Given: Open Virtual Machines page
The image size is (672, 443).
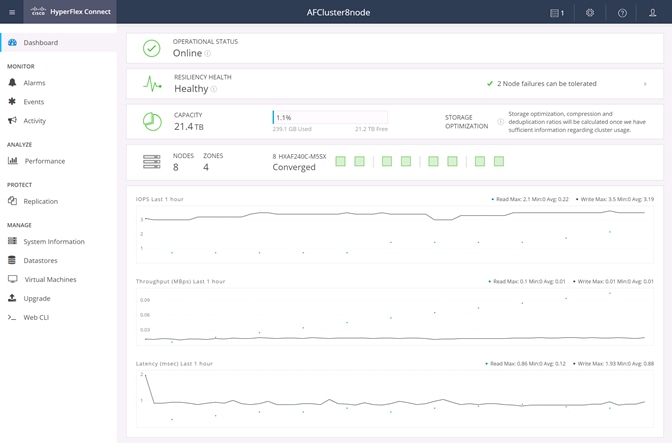Looking at the screenshot, I should point(58,279).
